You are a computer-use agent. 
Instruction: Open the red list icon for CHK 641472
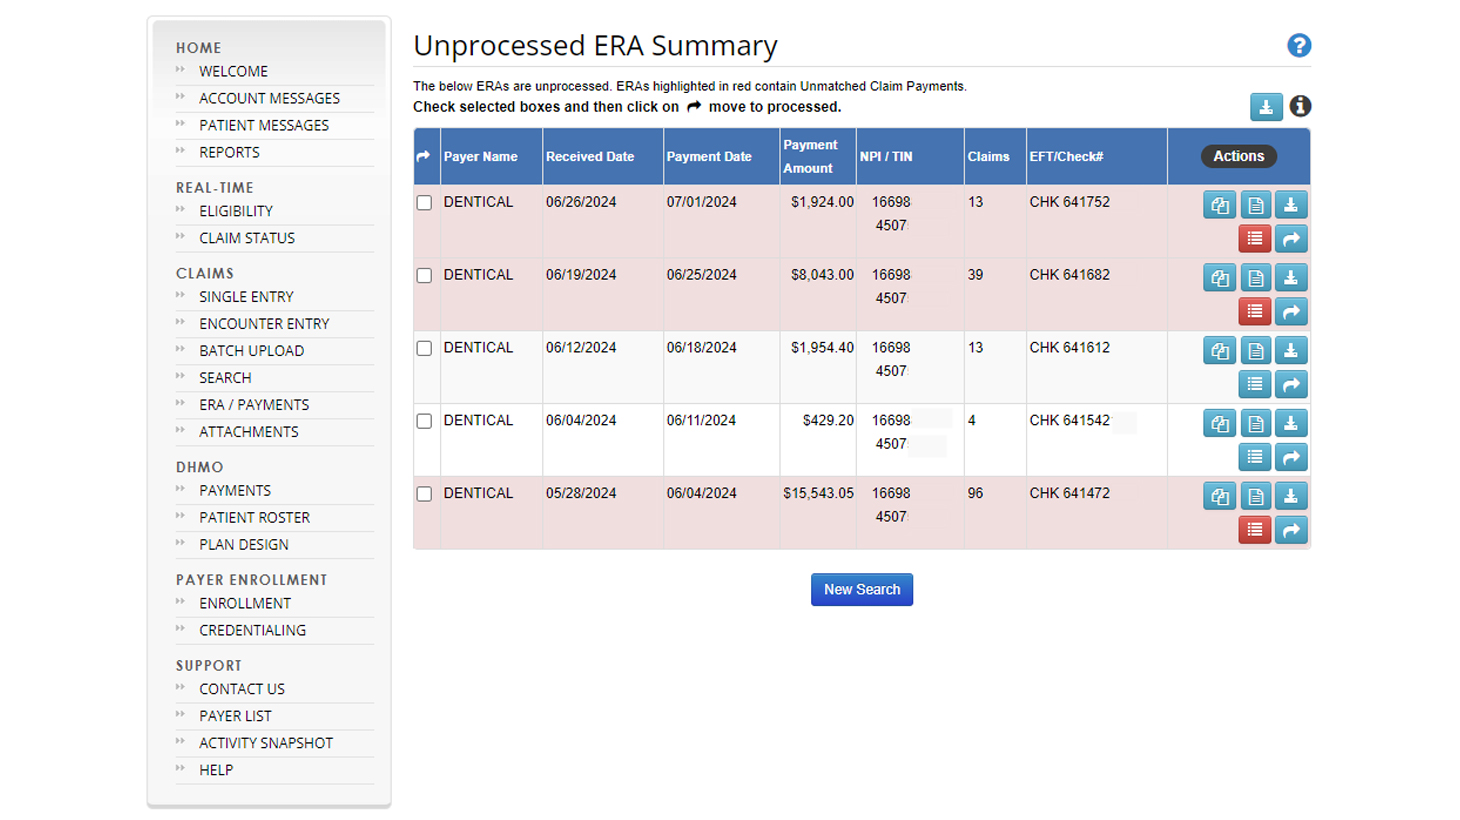tap(1255, 530)
